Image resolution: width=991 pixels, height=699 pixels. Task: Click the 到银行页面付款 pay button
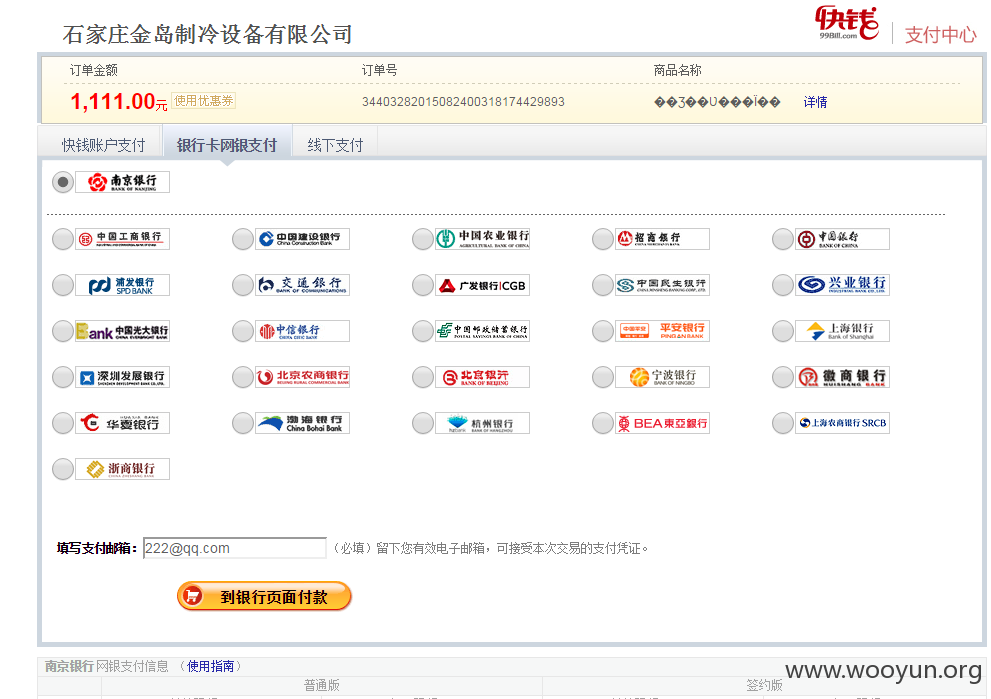pos(264,596)
